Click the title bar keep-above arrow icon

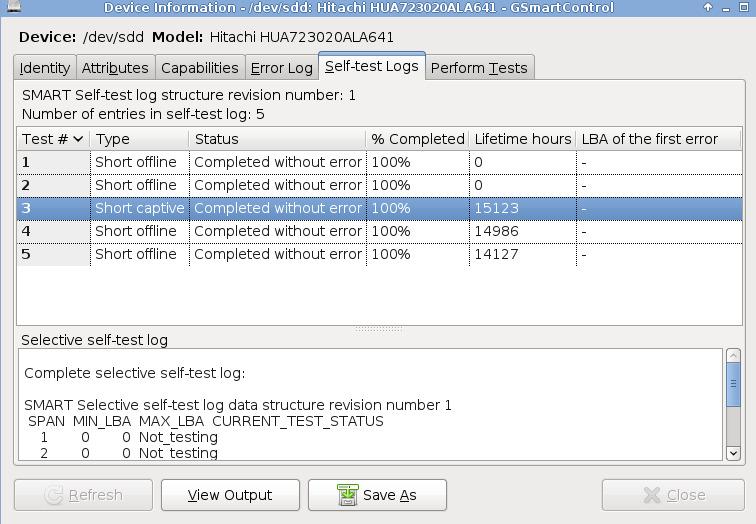click(x=708, y=7)
